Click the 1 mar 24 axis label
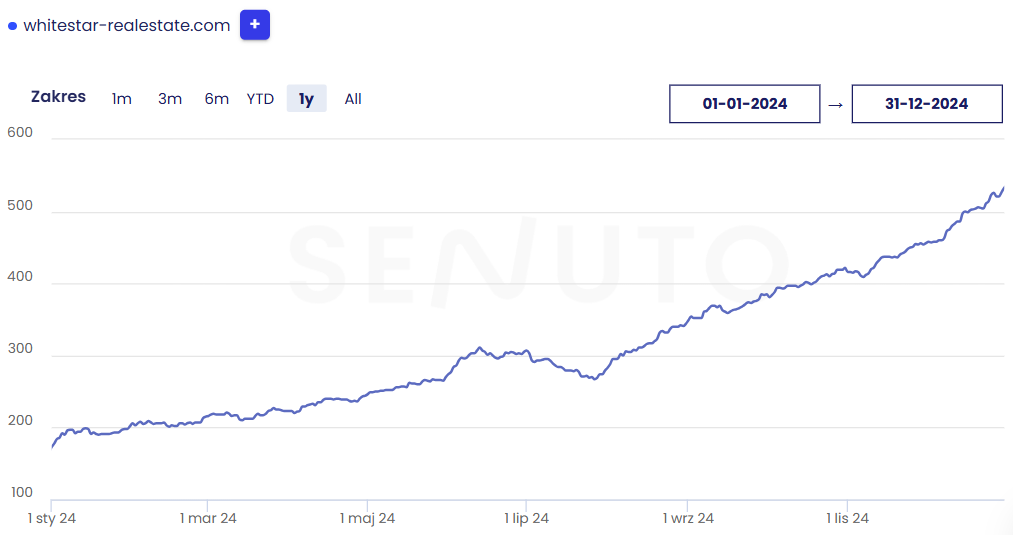This screenshot has height=535, width=1013. click(x=208, y=518)
